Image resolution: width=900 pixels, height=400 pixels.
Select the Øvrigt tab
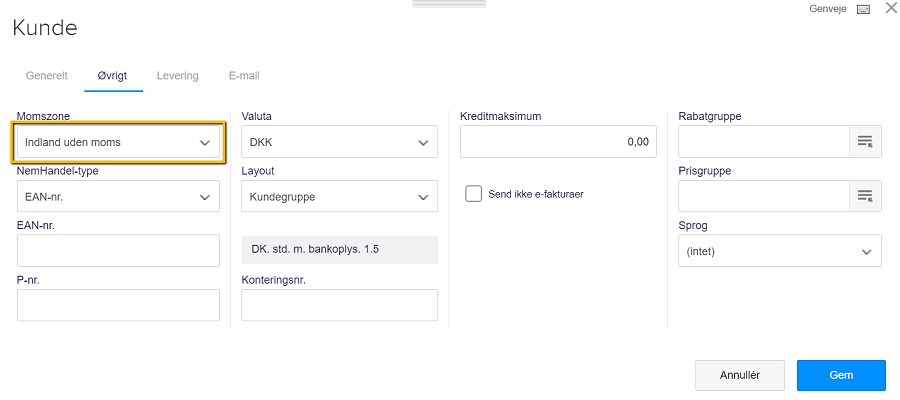[112, 76]
